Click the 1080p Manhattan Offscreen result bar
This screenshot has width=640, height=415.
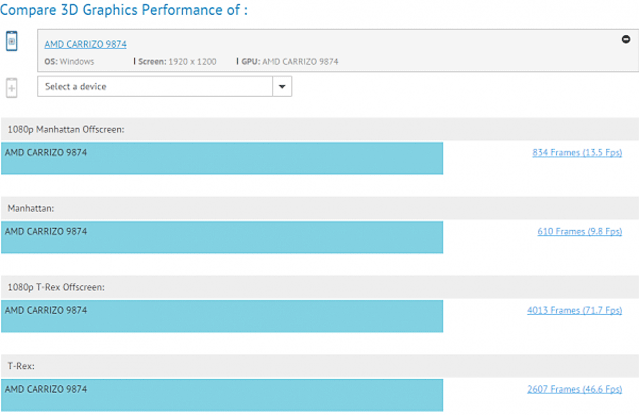pyautogui.click(x=222, y=158)
